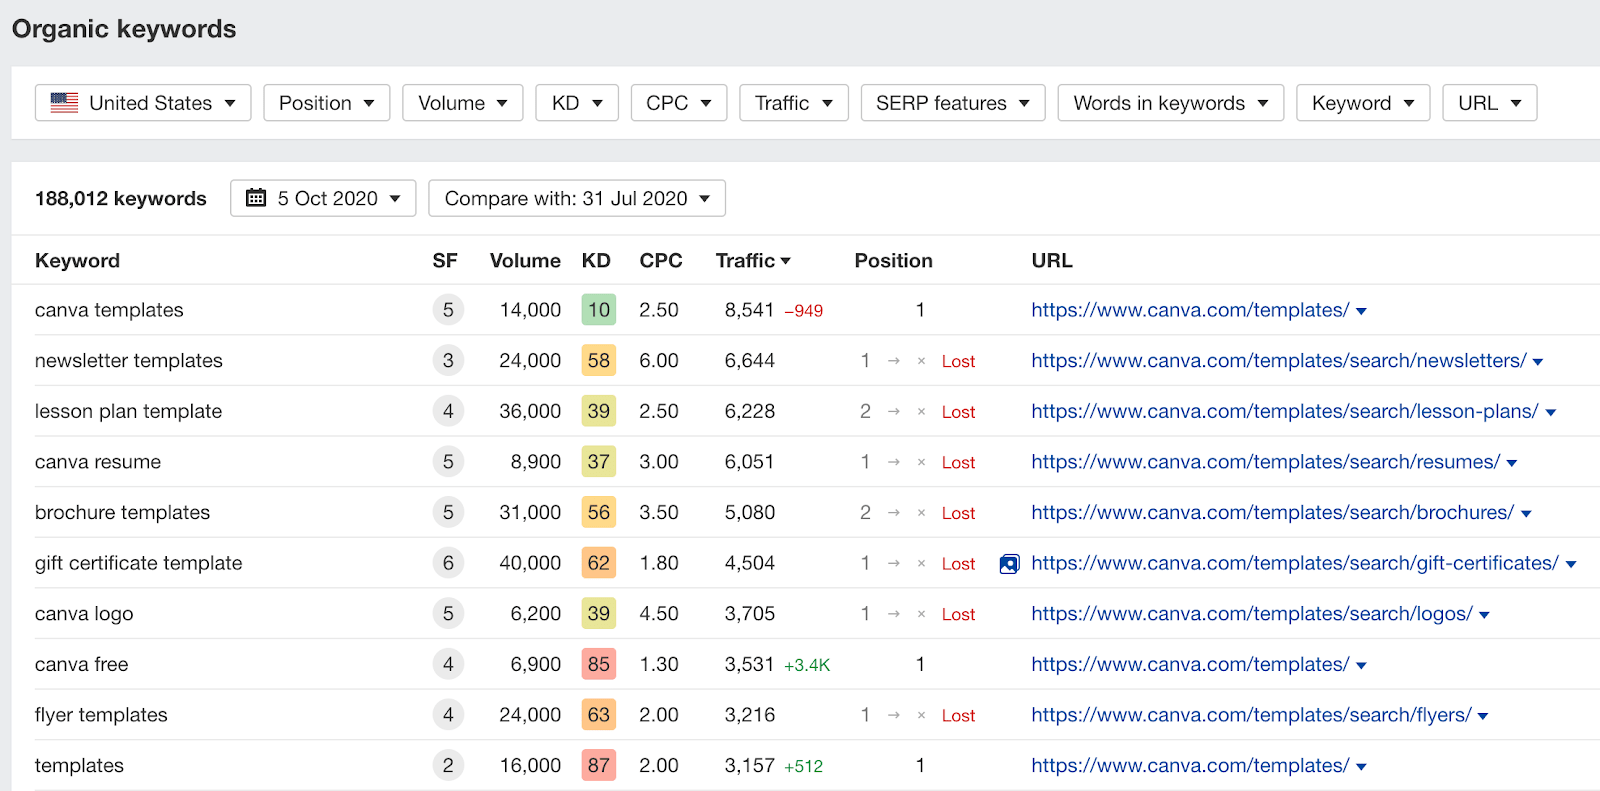Image resolution: width=1600 pixels, height=791 pixels.
Task: Click the red KD 85 badge
Action: tap(599, 664)
